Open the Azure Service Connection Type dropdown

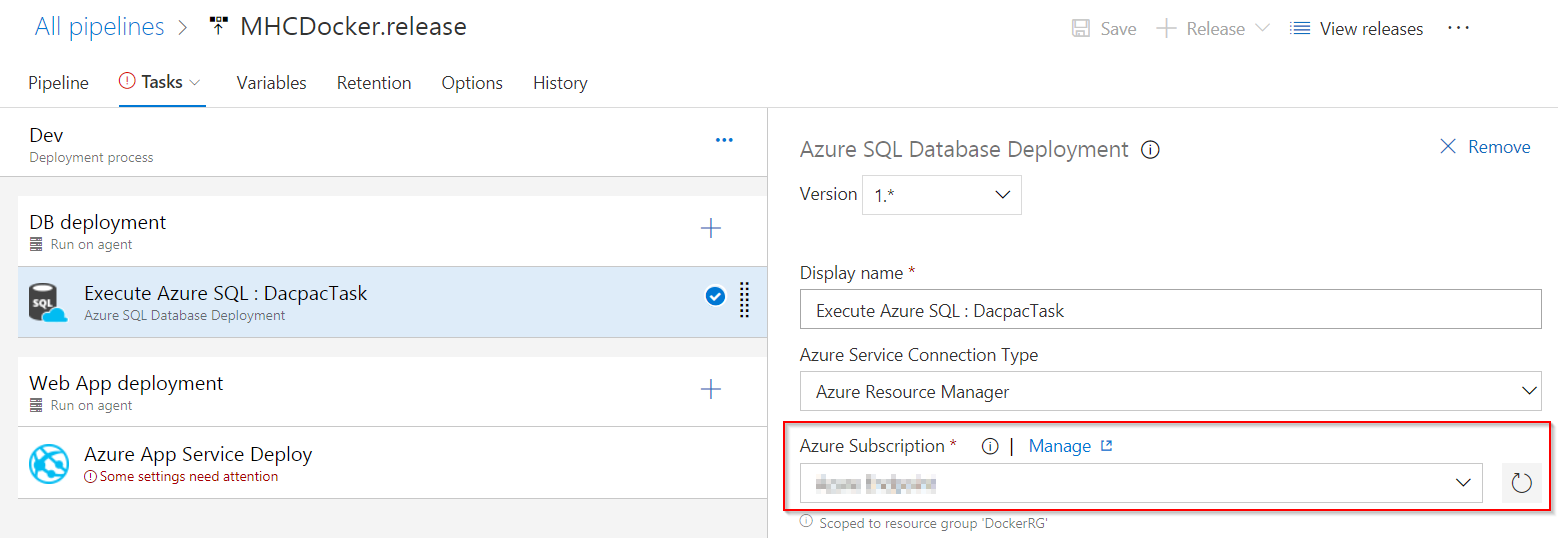tap(1171, 391)
